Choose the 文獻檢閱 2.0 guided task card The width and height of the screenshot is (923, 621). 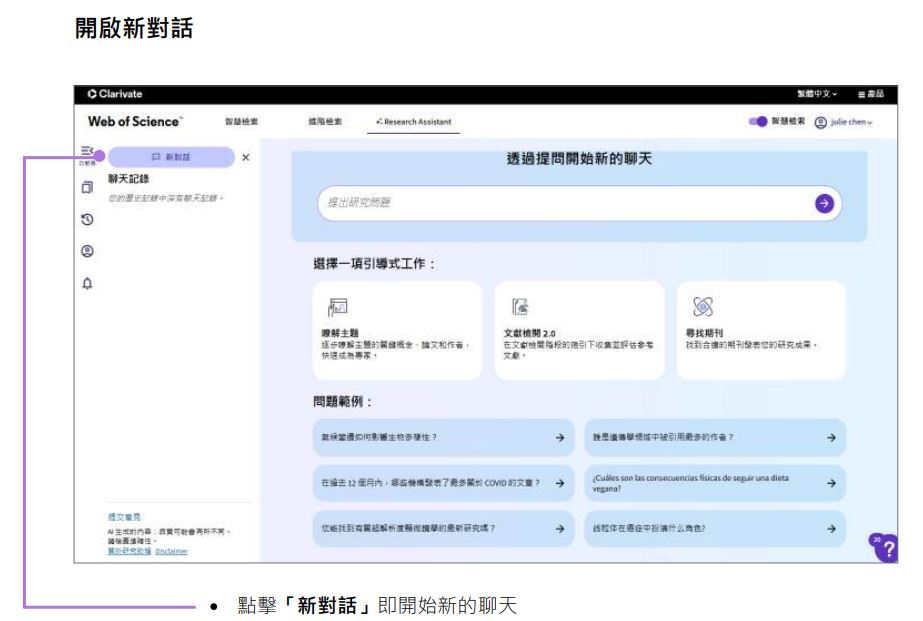[579, 330]
